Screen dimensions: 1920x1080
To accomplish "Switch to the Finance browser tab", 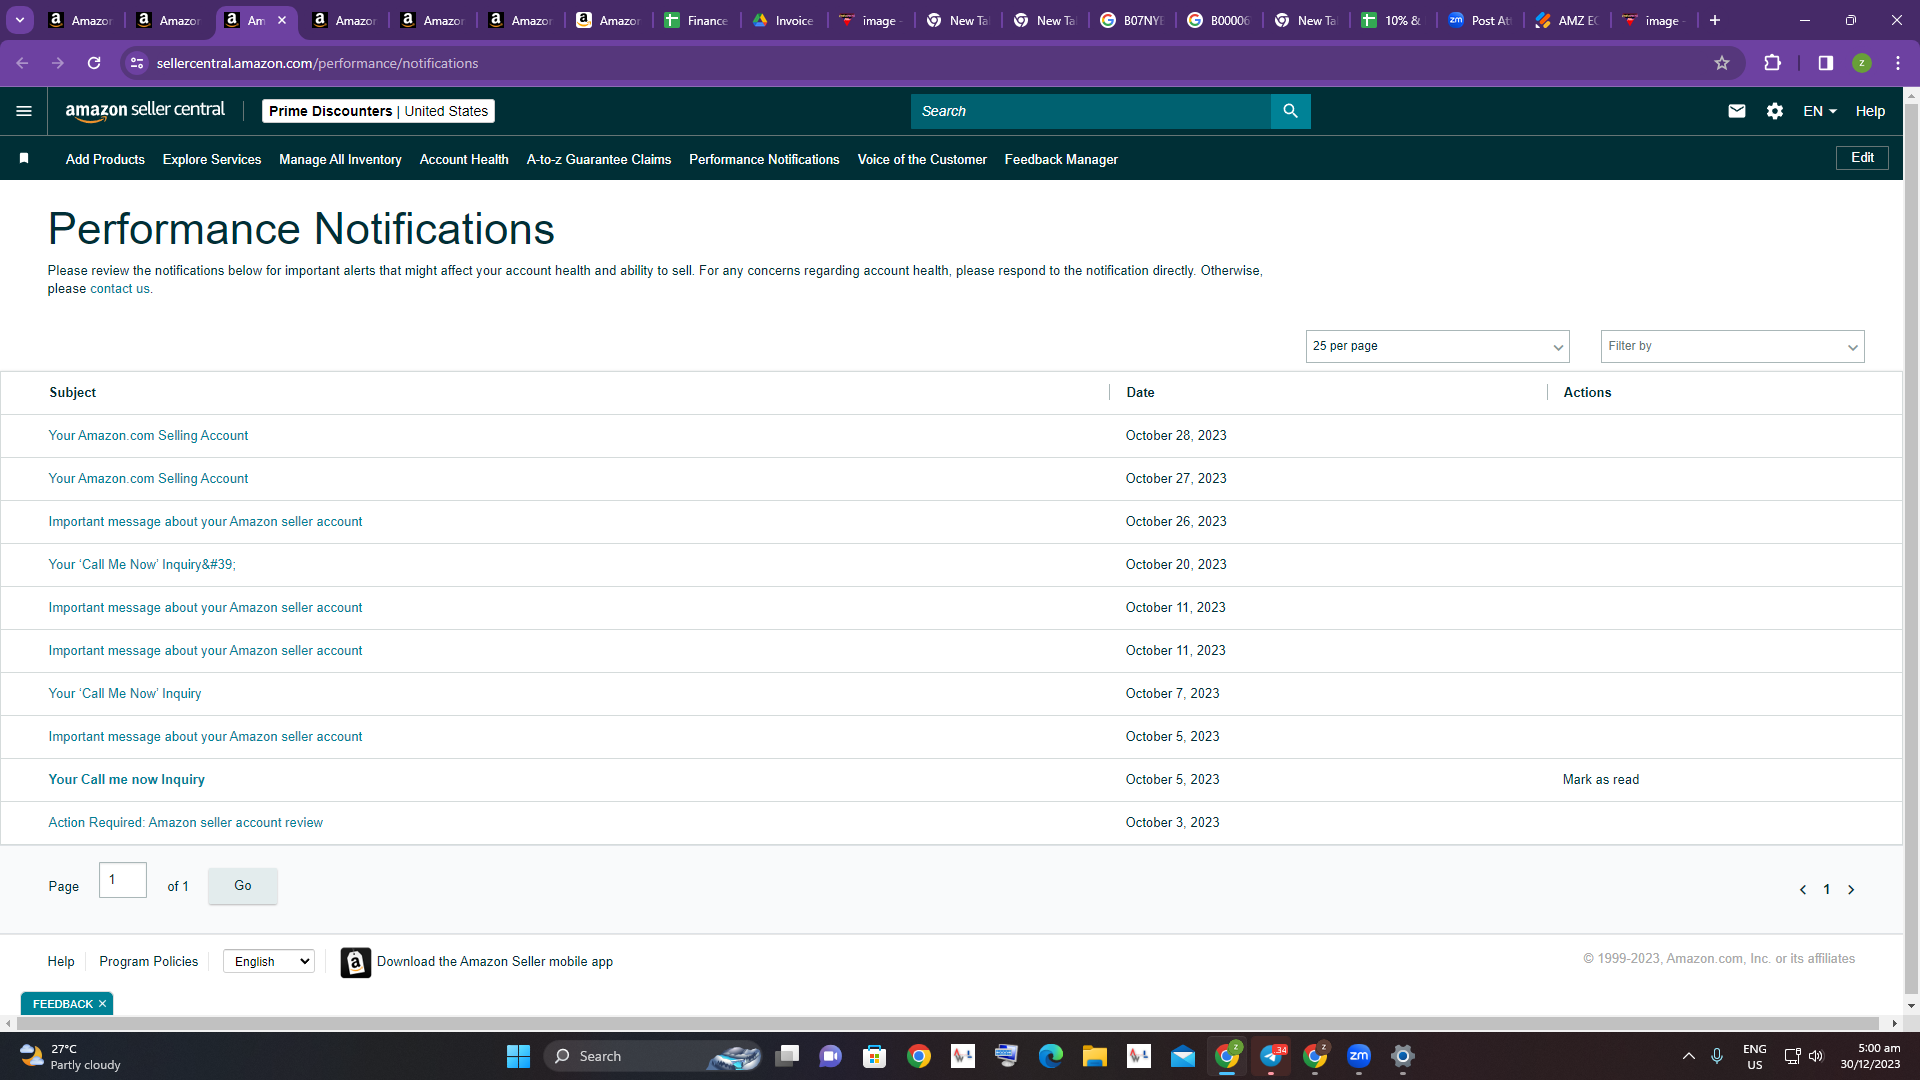I will coord(697,20).
